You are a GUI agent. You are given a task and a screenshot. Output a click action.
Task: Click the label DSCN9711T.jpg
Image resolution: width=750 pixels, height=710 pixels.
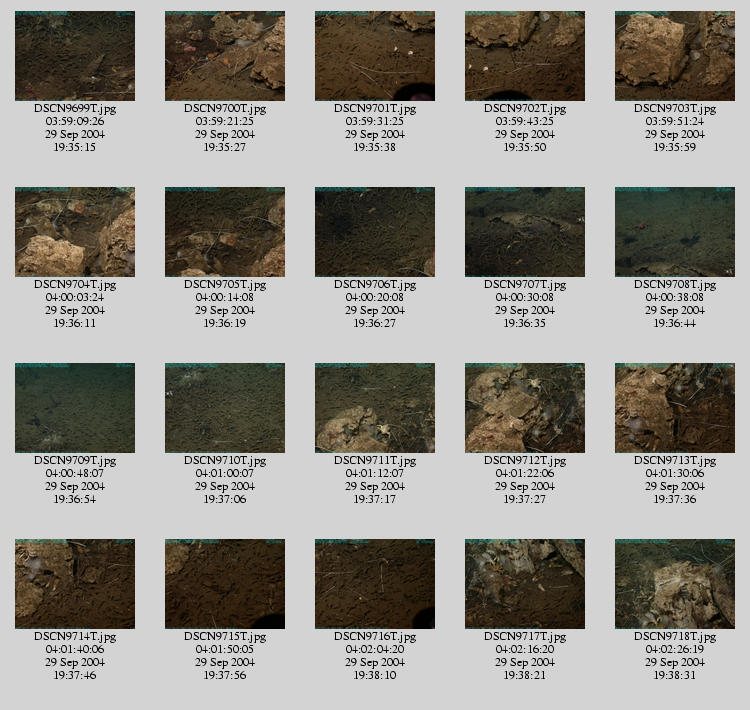375,461
